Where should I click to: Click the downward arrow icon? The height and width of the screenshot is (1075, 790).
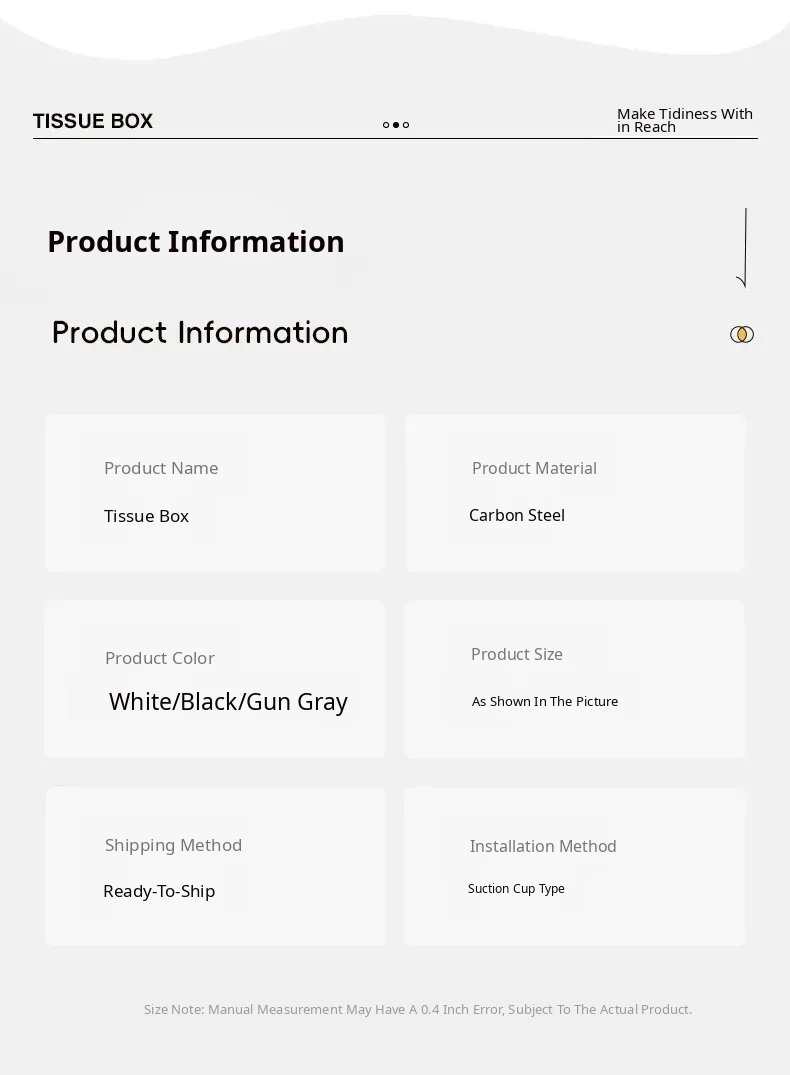(744, 248)
